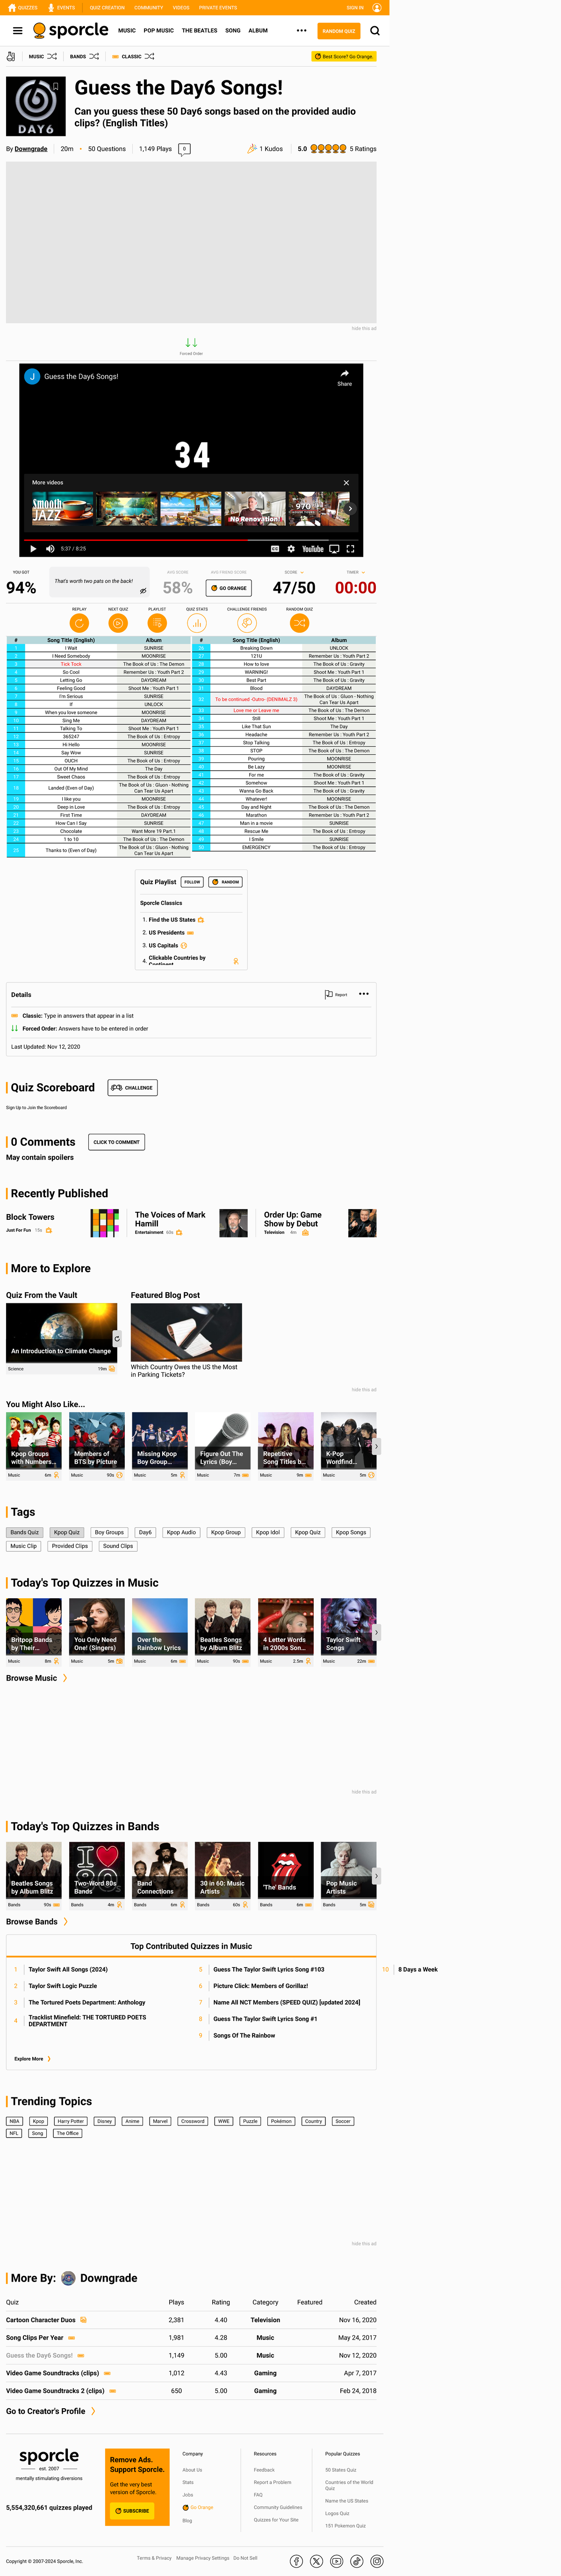Click the search magnifier icon
The image size is (561, 2576).
click(375, 31)
